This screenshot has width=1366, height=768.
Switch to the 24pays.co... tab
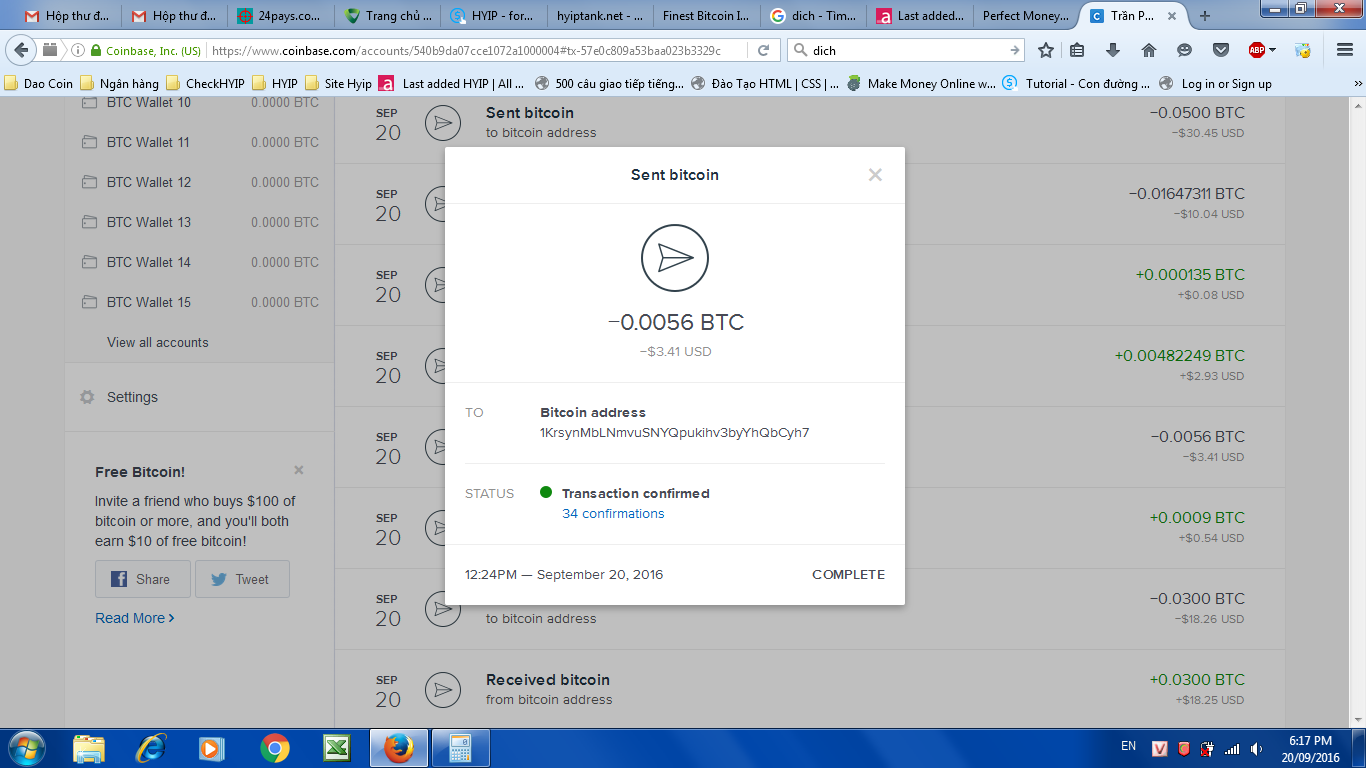[280, 16]
